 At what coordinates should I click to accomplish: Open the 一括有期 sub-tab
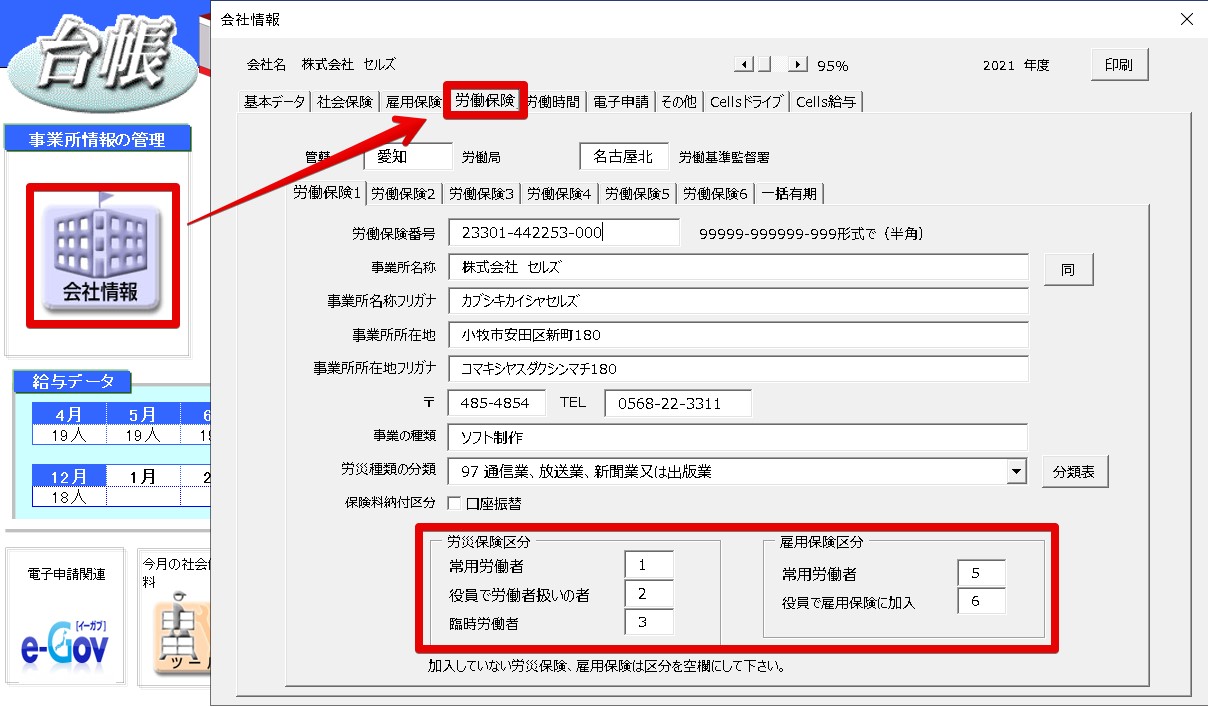click(790, 193)
